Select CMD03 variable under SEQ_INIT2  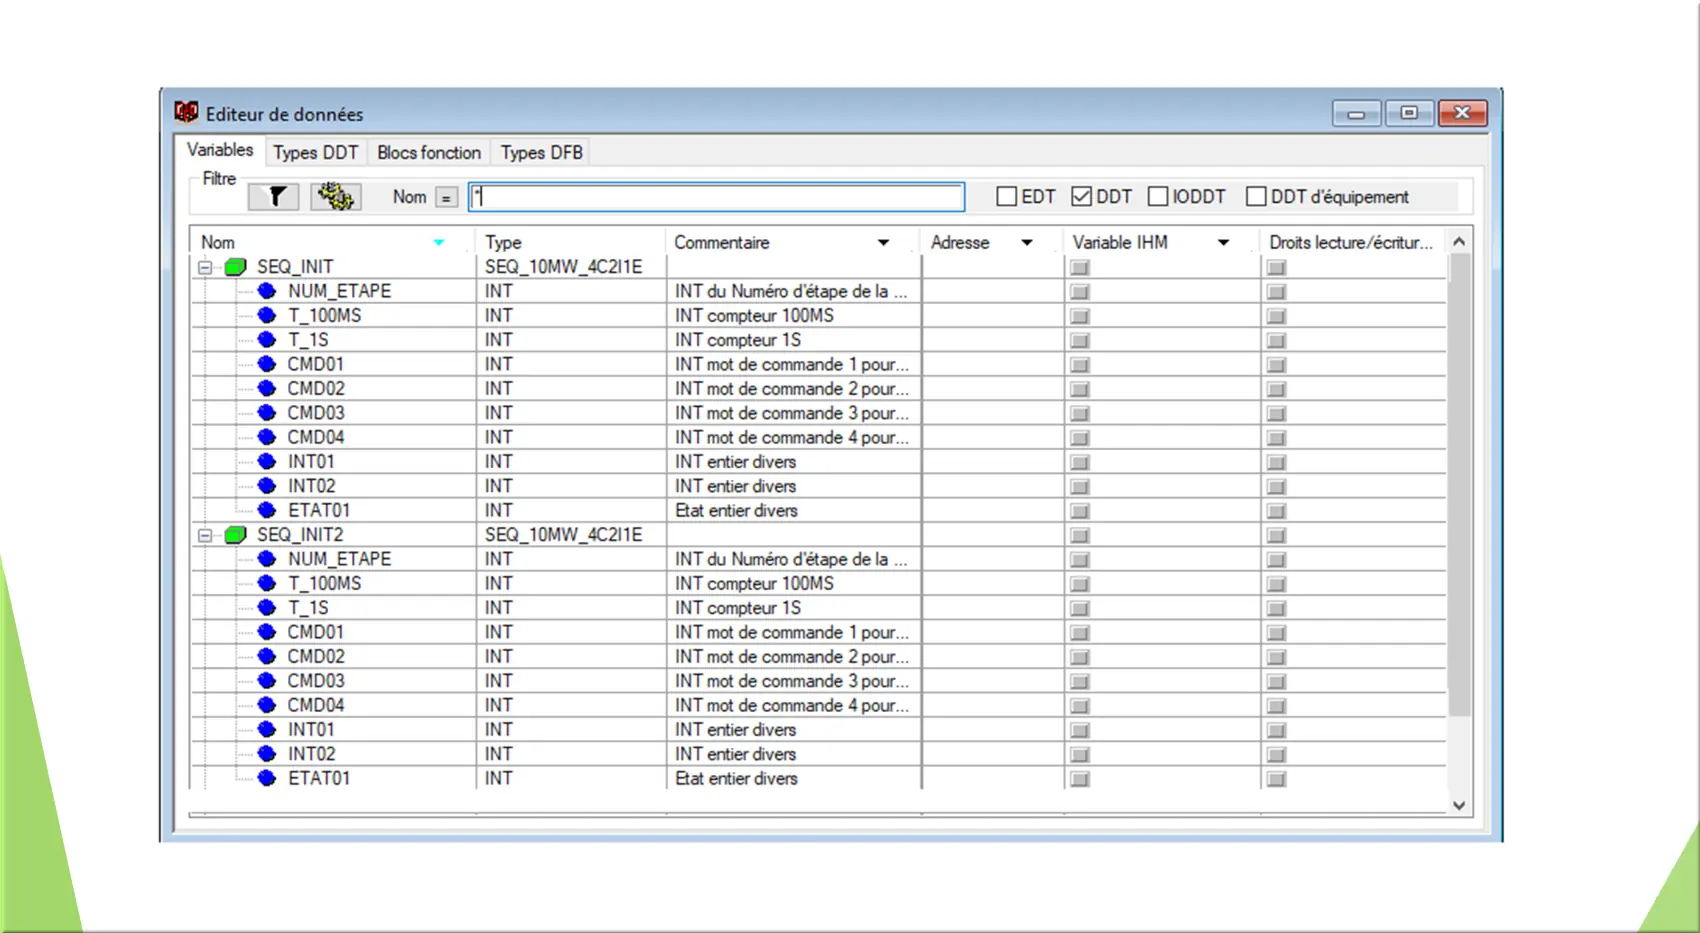[x=316, y=681]
